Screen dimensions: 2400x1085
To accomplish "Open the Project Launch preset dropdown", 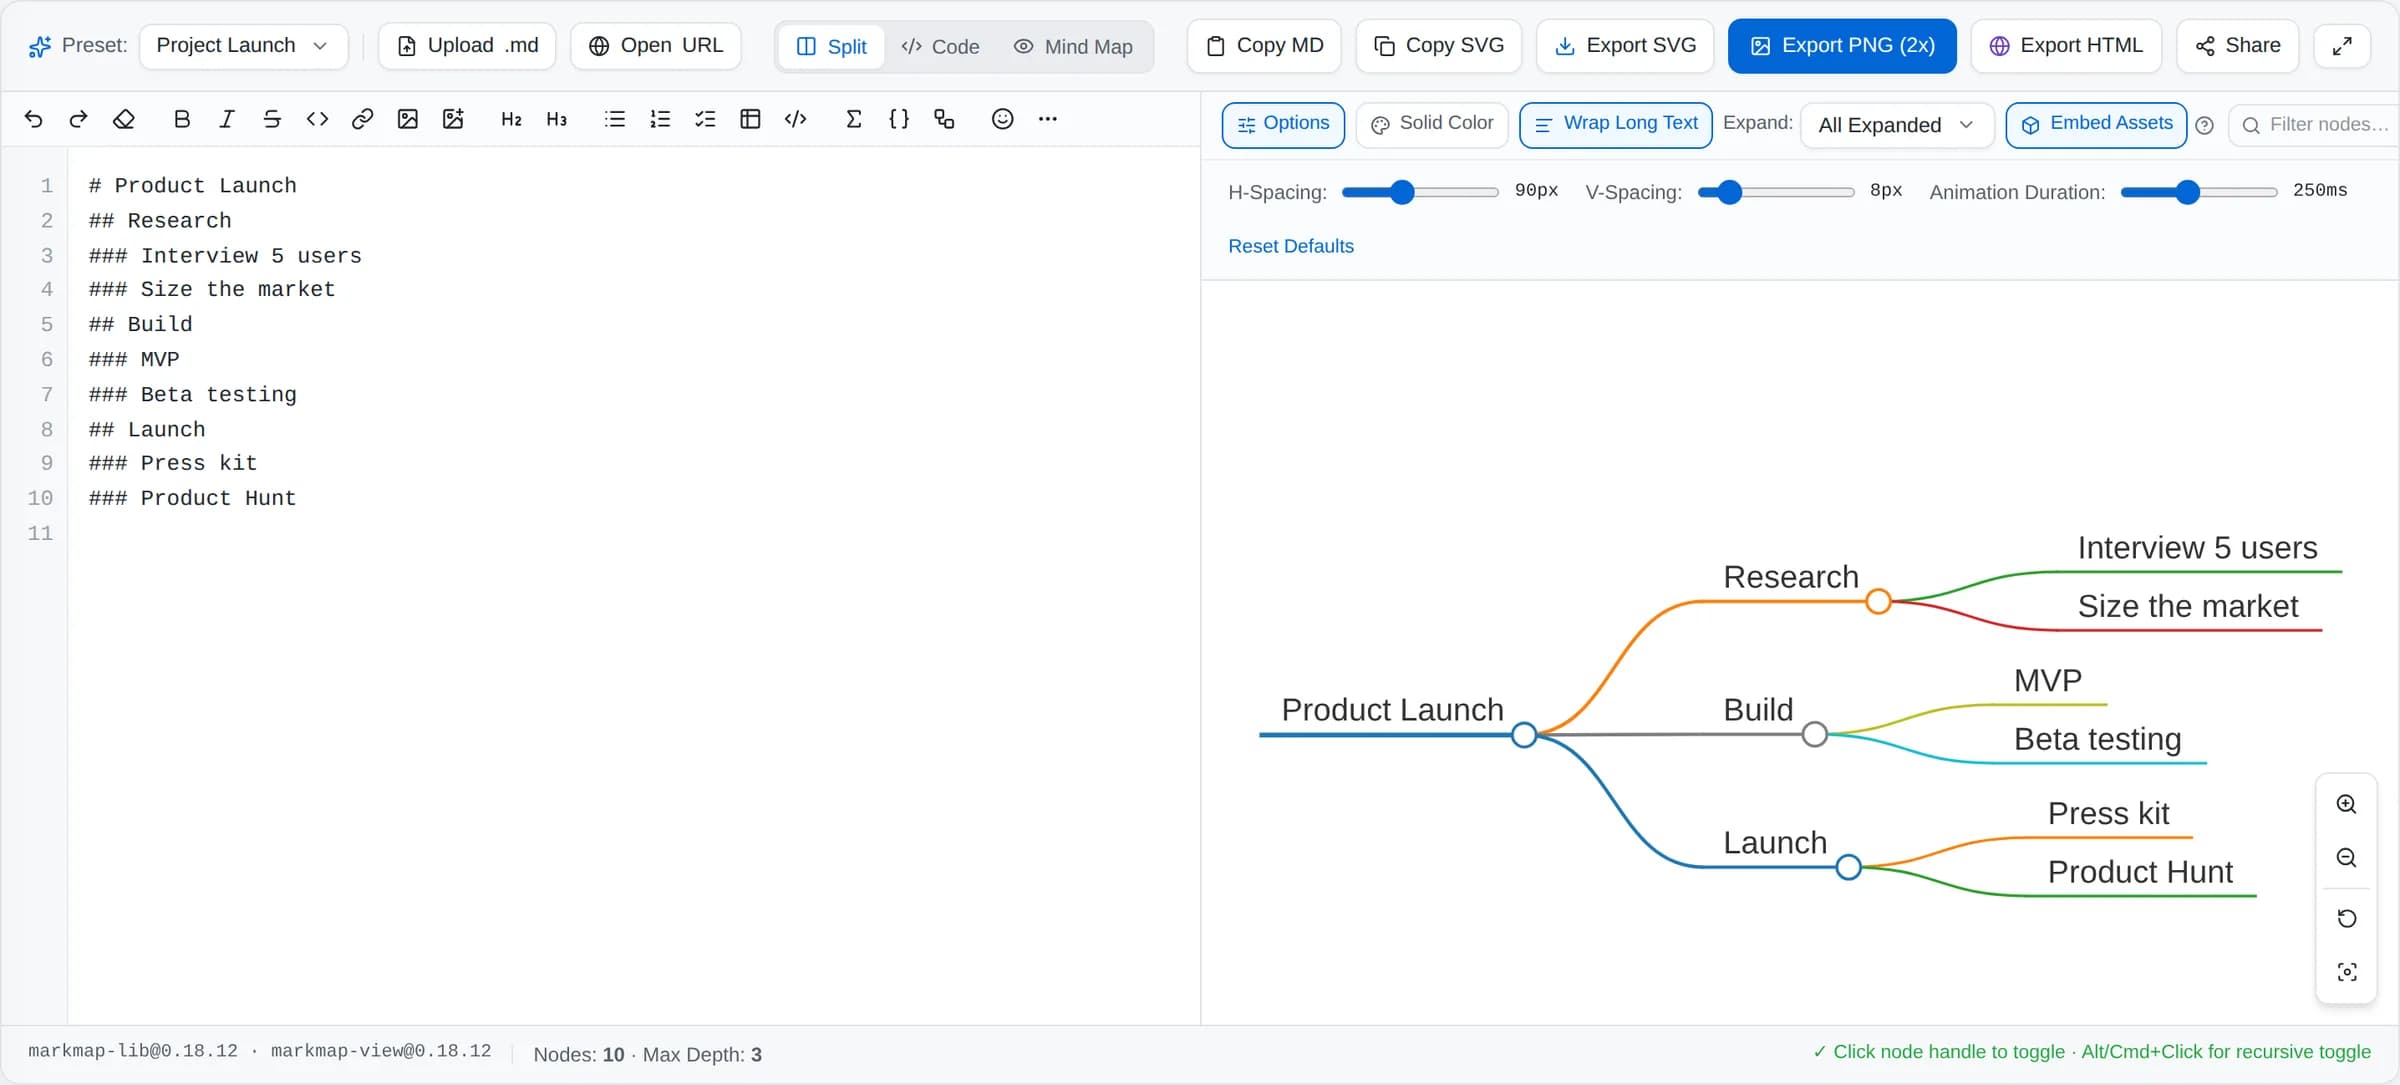I will pos(244,46).
